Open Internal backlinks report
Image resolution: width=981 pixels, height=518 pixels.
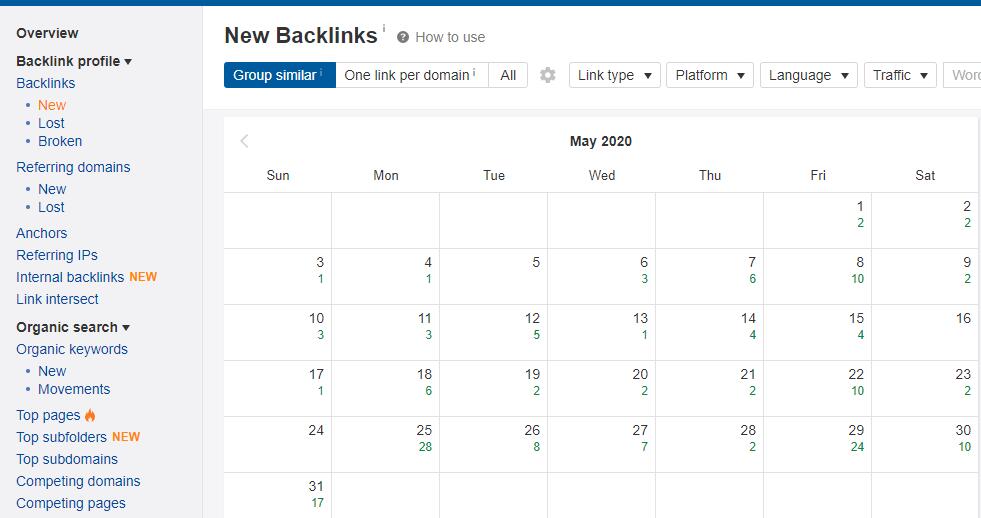tap(70, 277)
